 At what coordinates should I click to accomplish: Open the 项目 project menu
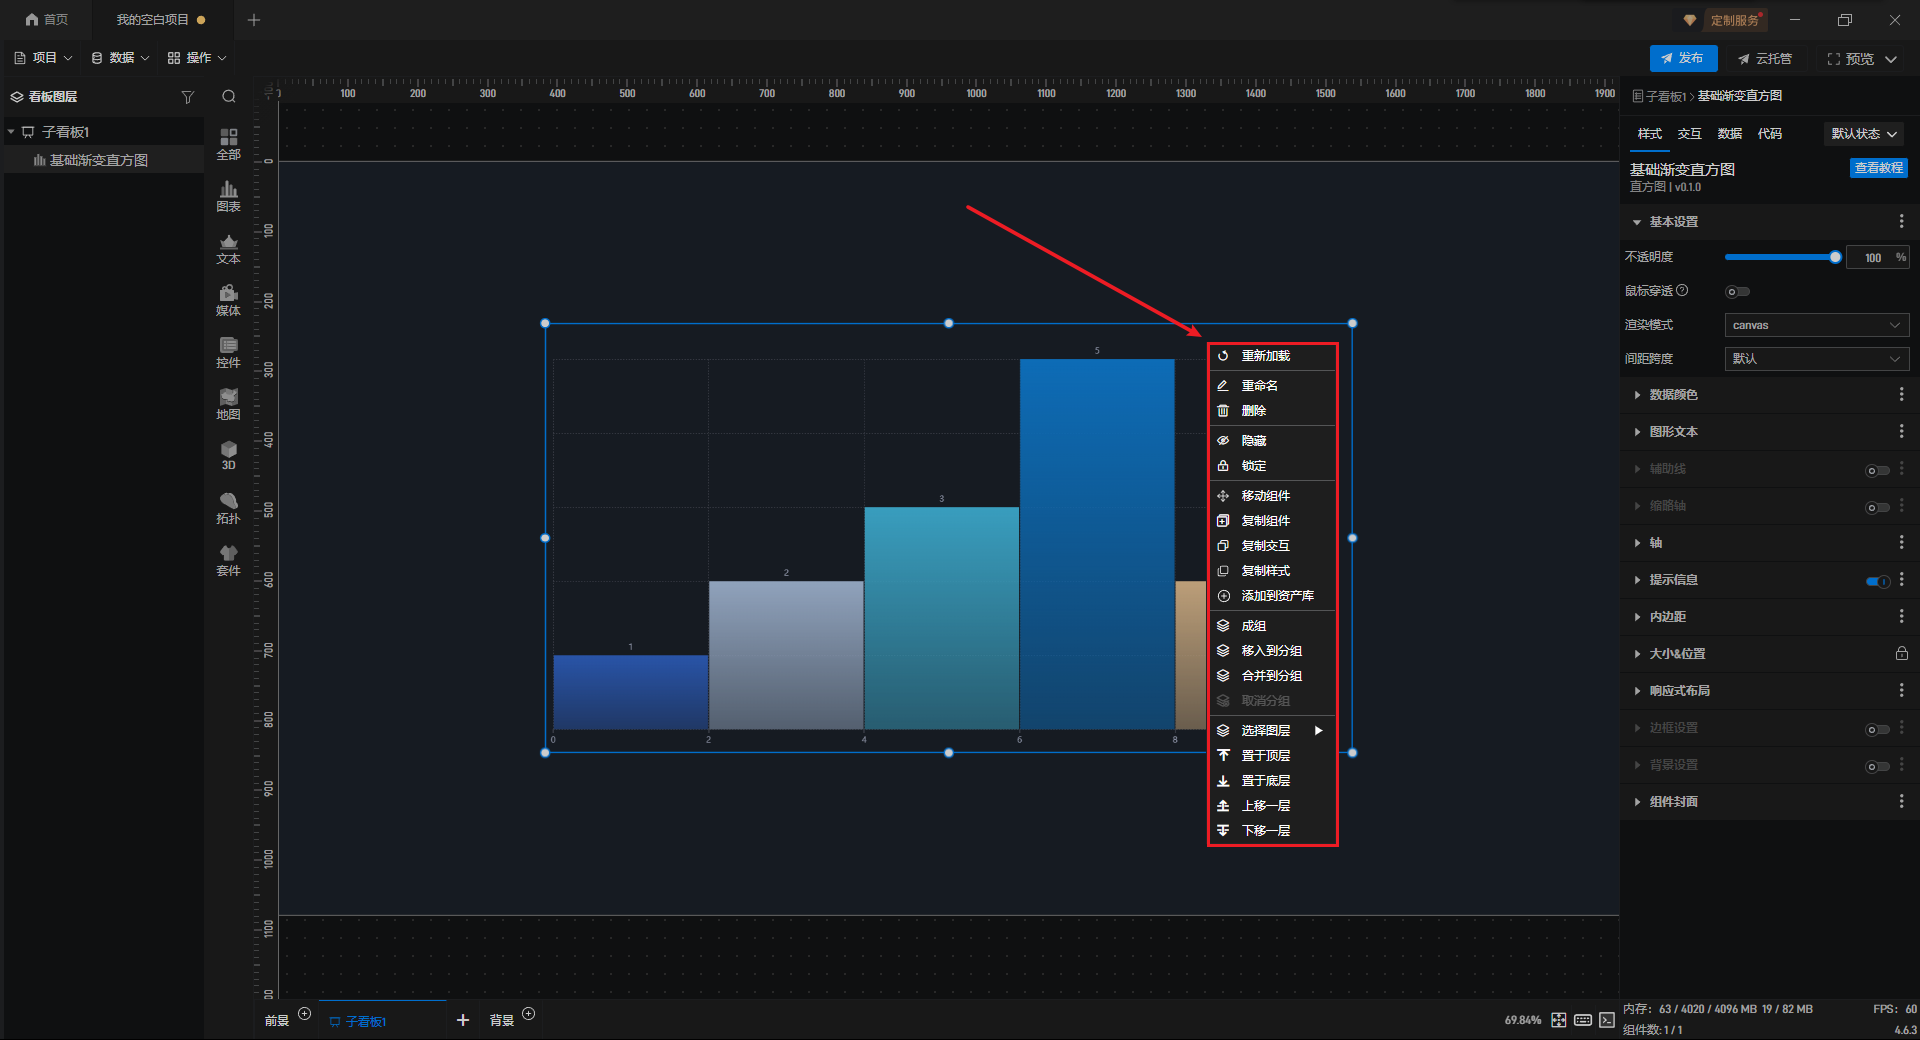tap(43, 58)
